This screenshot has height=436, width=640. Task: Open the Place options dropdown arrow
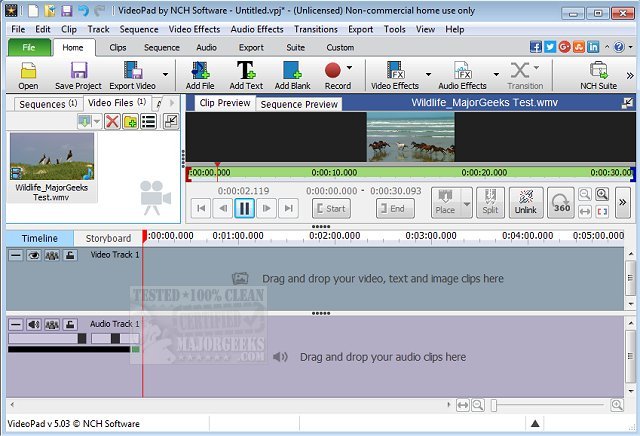tap(467, 203)
